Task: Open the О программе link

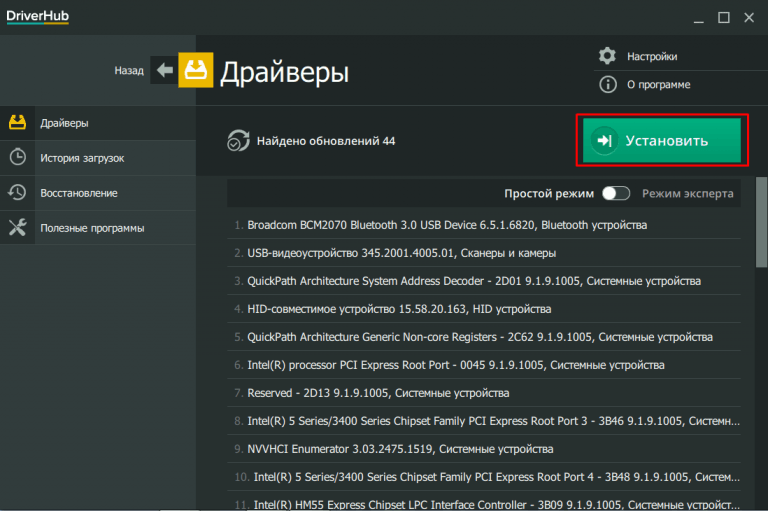Action: coord(658,85)
